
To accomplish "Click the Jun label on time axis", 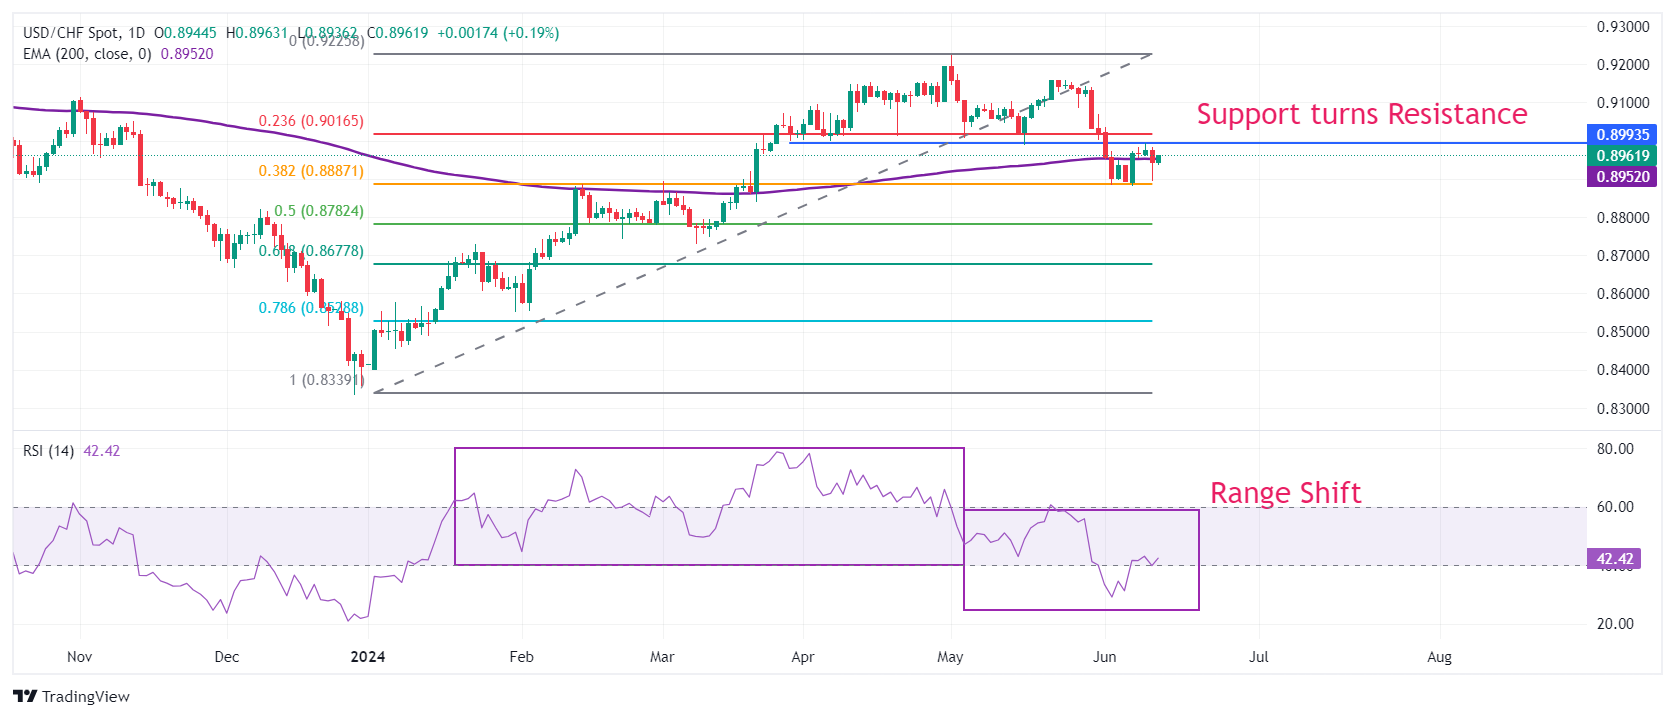I will pyautogui.click(x=1104, y=657).
